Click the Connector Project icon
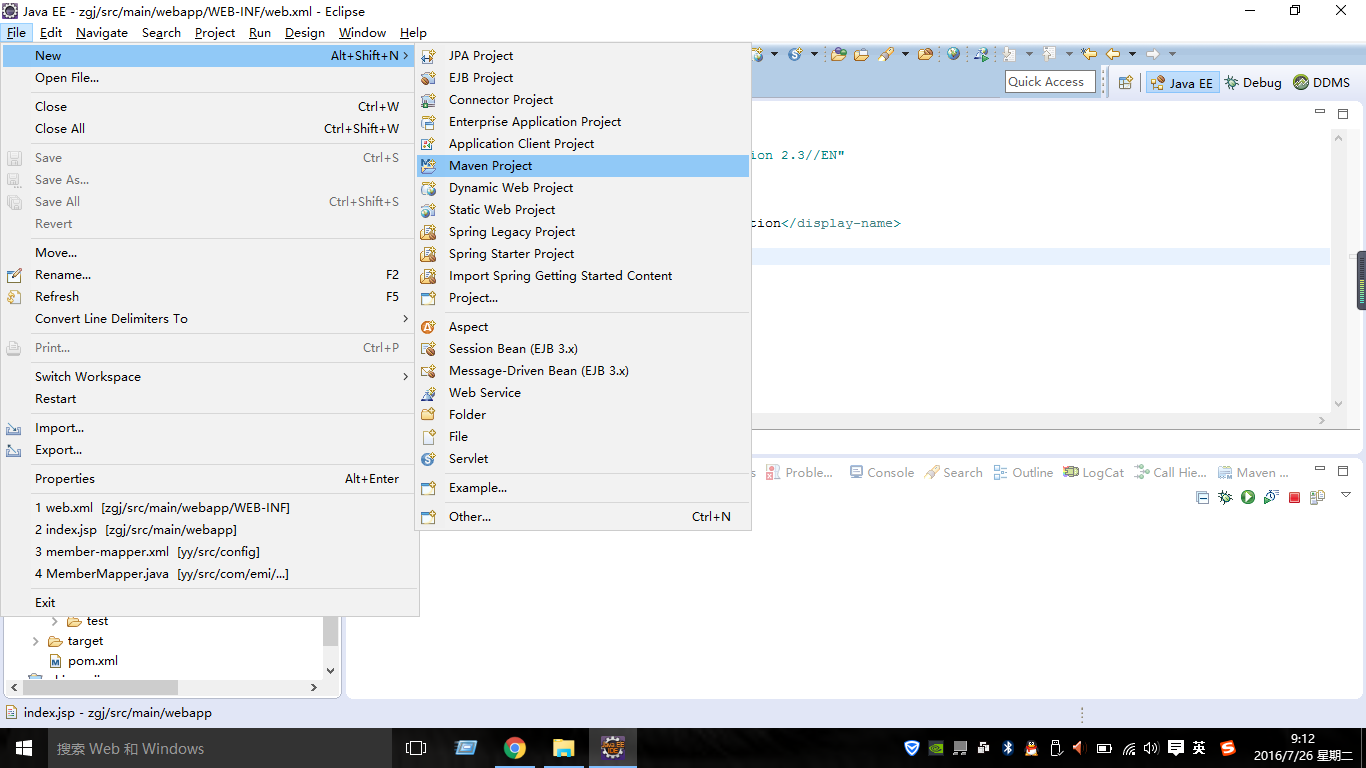Screen dimensions: 1366x768 point(428,100)
